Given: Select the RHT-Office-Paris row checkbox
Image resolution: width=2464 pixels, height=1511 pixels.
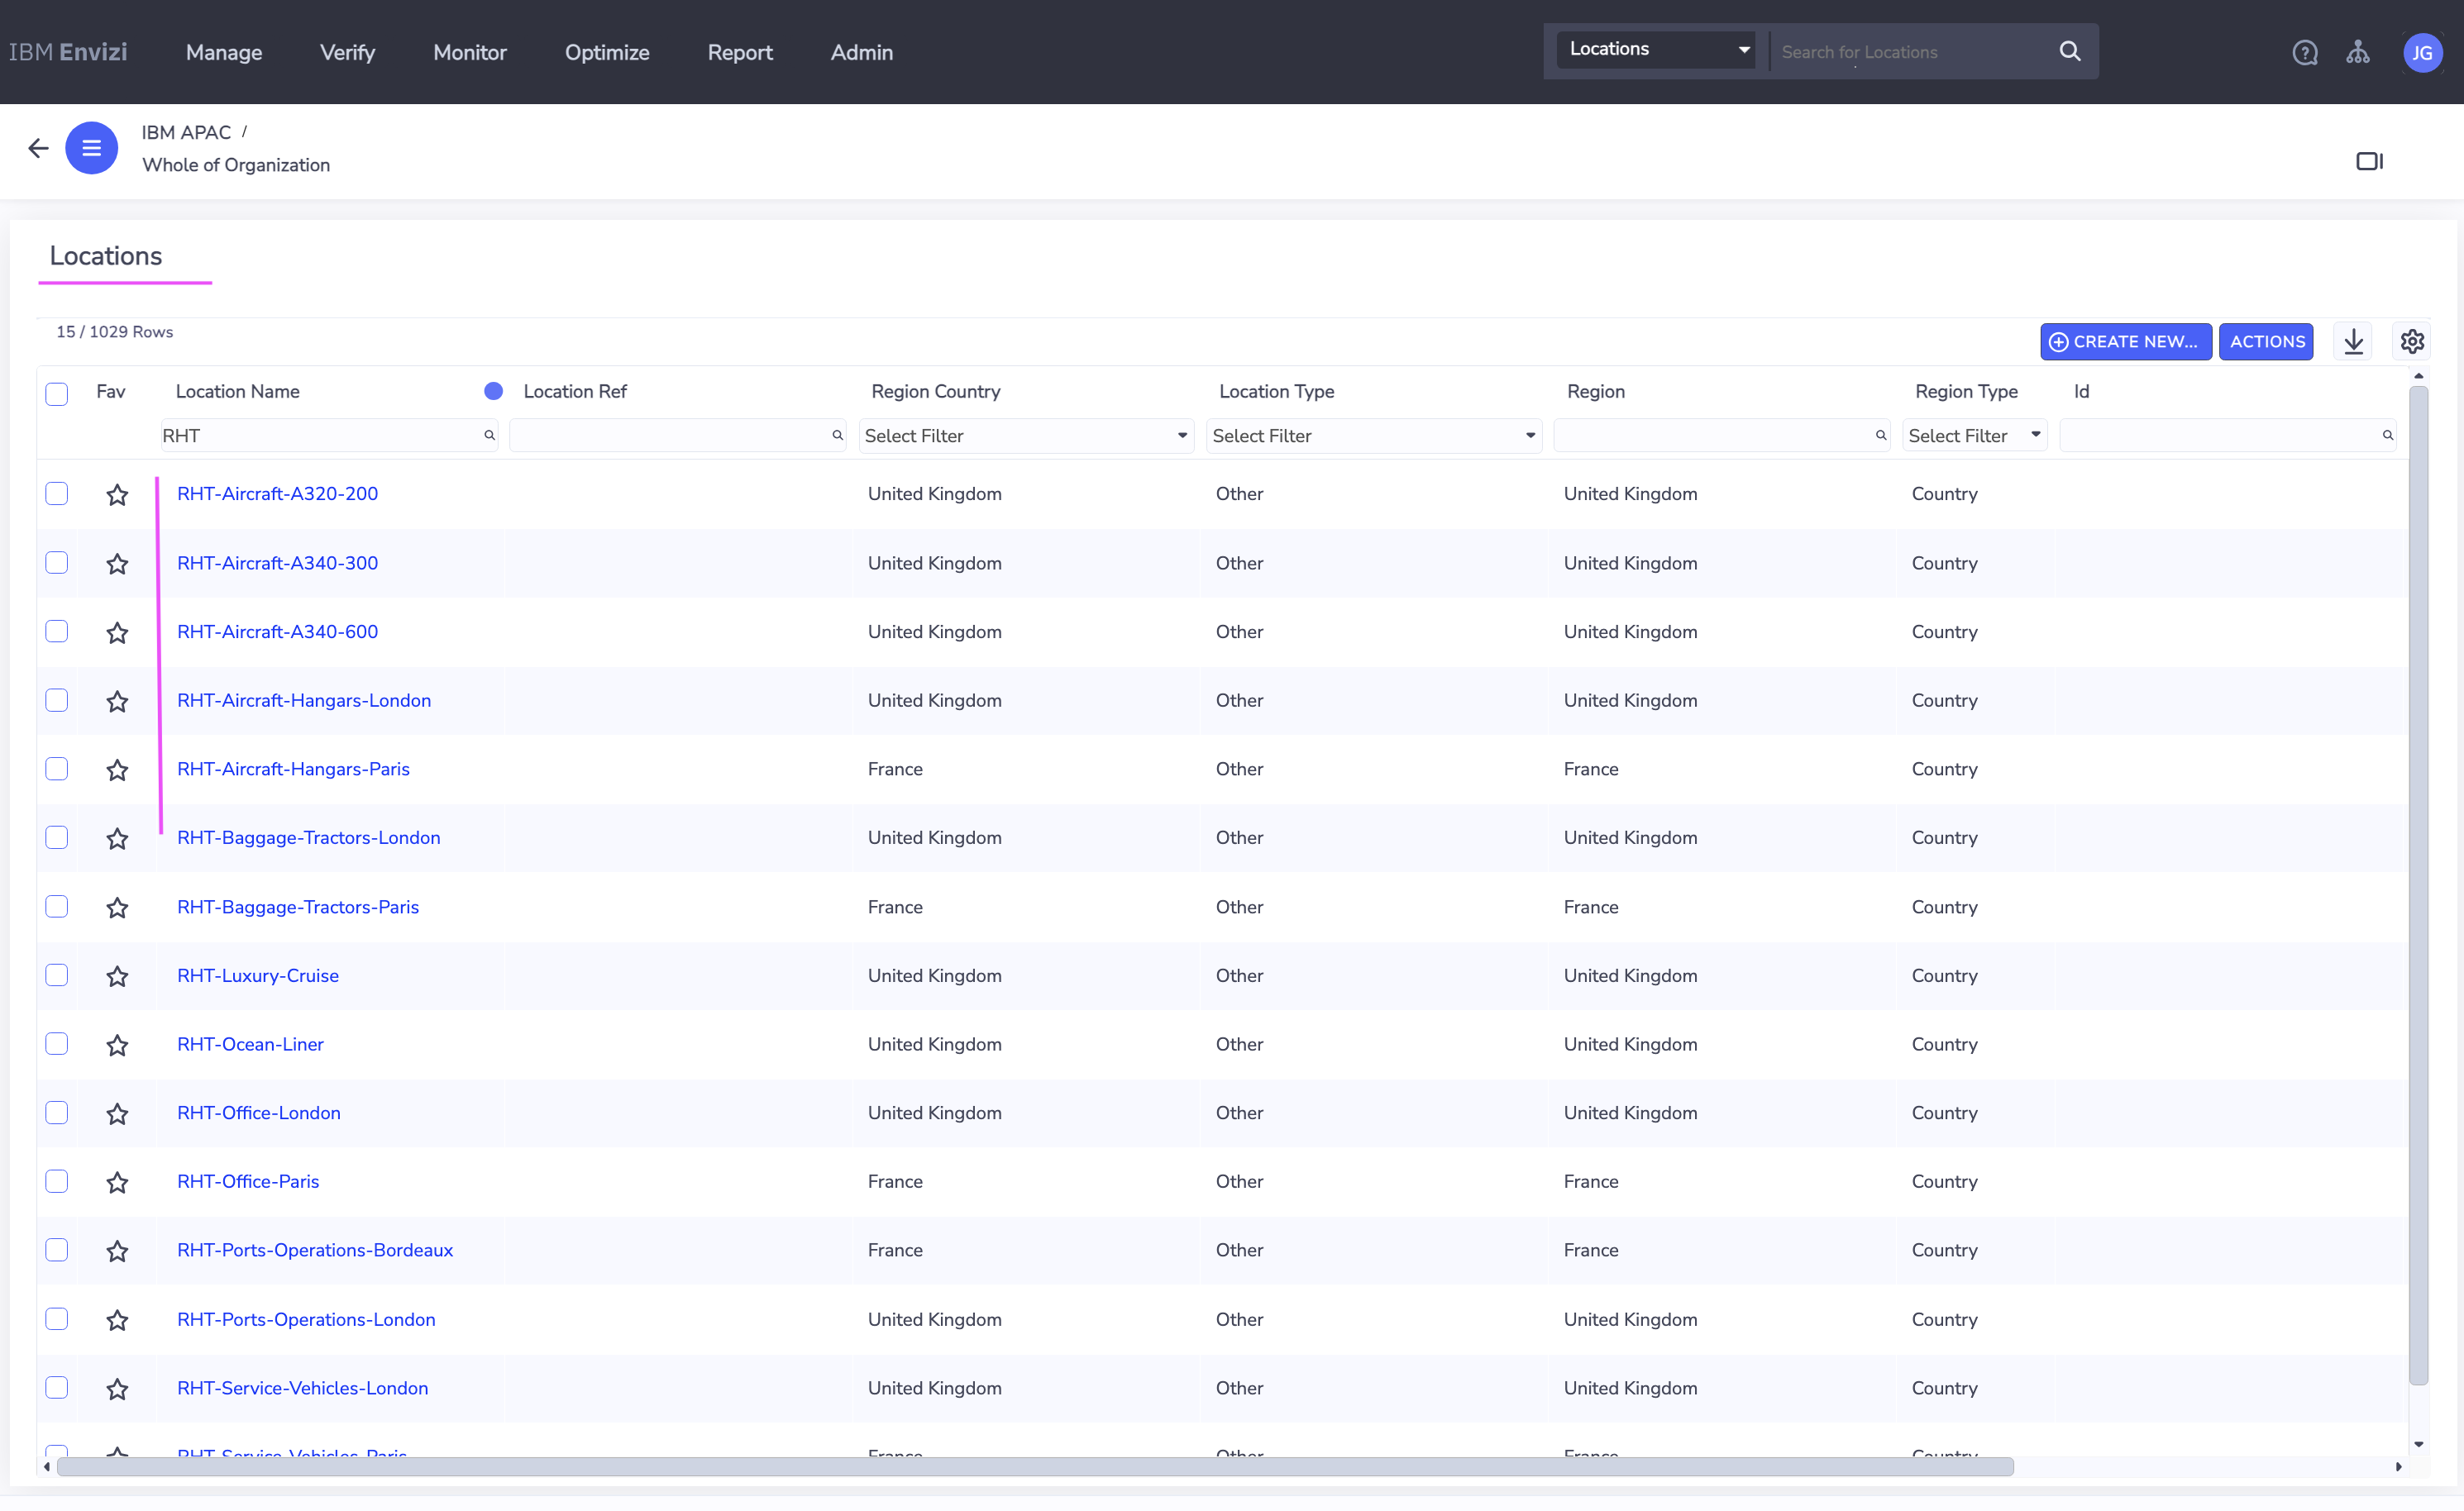Looking at the screenshot, I should click(57, 1181).
